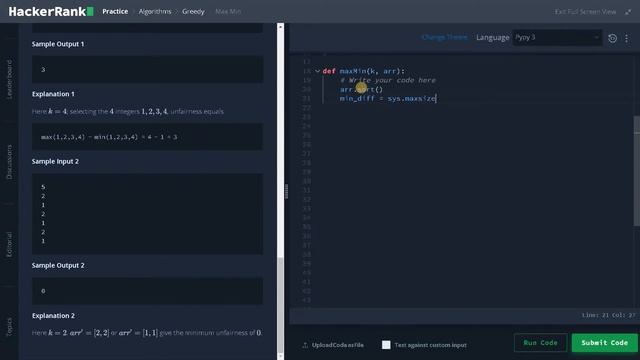Click the Sample Input 2 heading

tap(55, 161)
